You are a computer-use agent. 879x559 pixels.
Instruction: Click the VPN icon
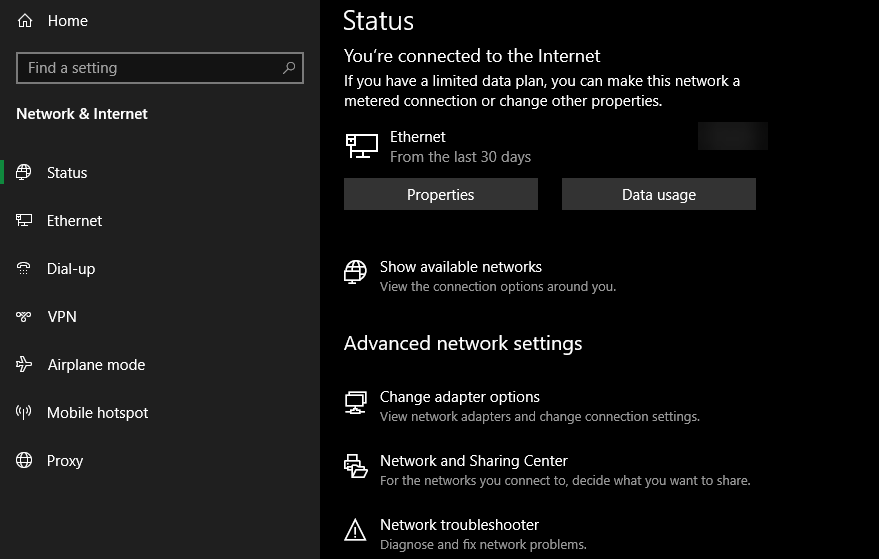(x=25, y=317)
